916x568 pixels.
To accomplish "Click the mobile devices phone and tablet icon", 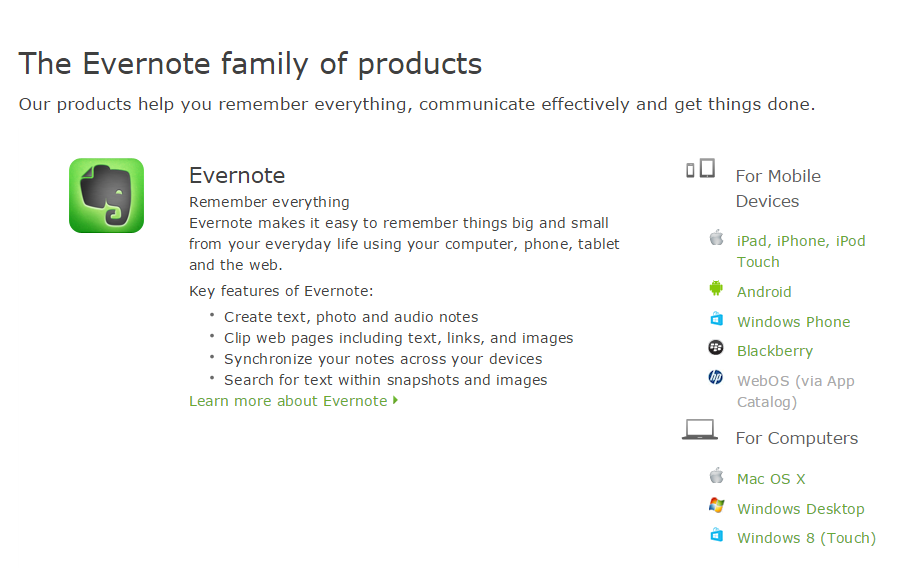I will (x=700, y=168).
